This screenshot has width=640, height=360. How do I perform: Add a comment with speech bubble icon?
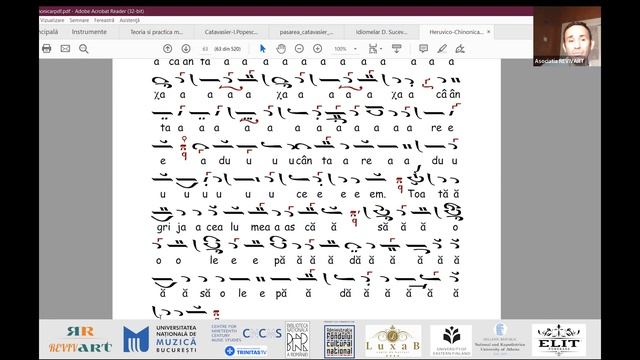pyautogui.click(x=423, y=49)
